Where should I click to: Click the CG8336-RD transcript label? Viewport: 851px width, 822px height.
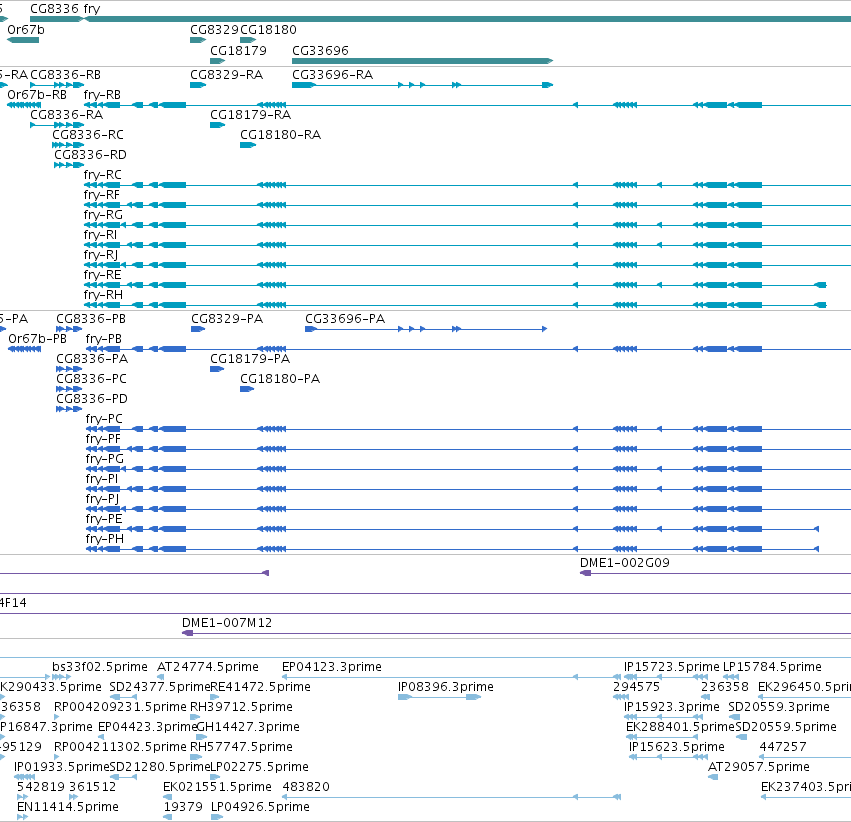coord(90,155)
